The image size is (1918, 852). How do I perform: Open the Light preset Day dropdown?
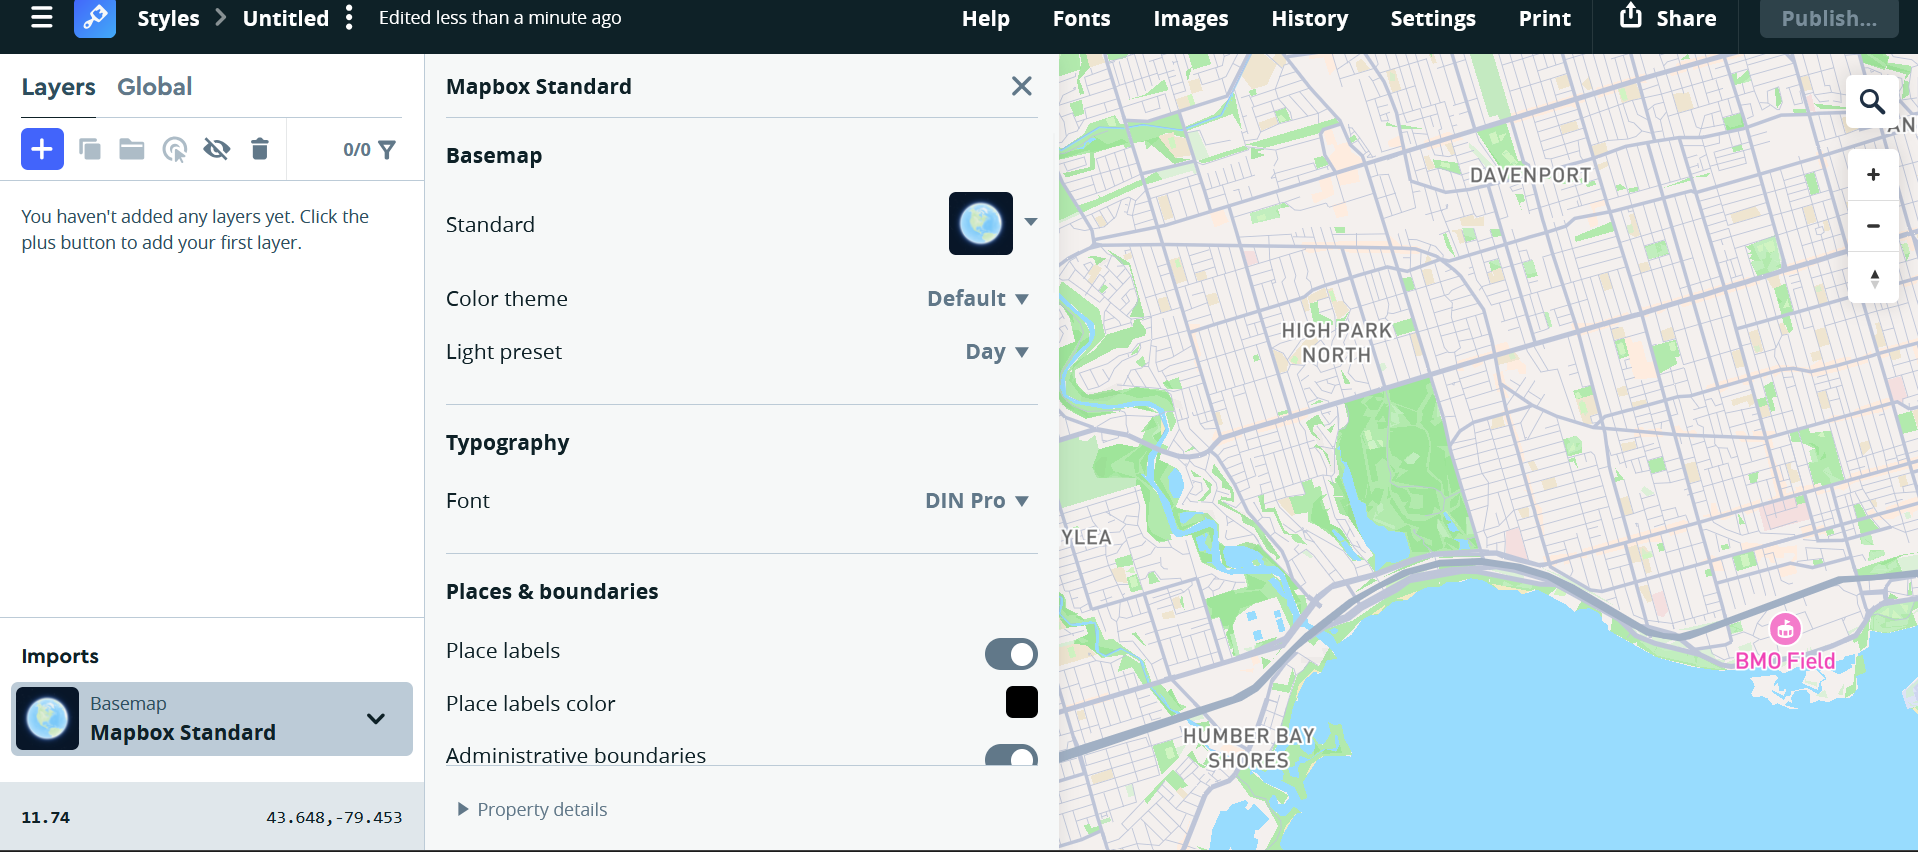(996, 351)
